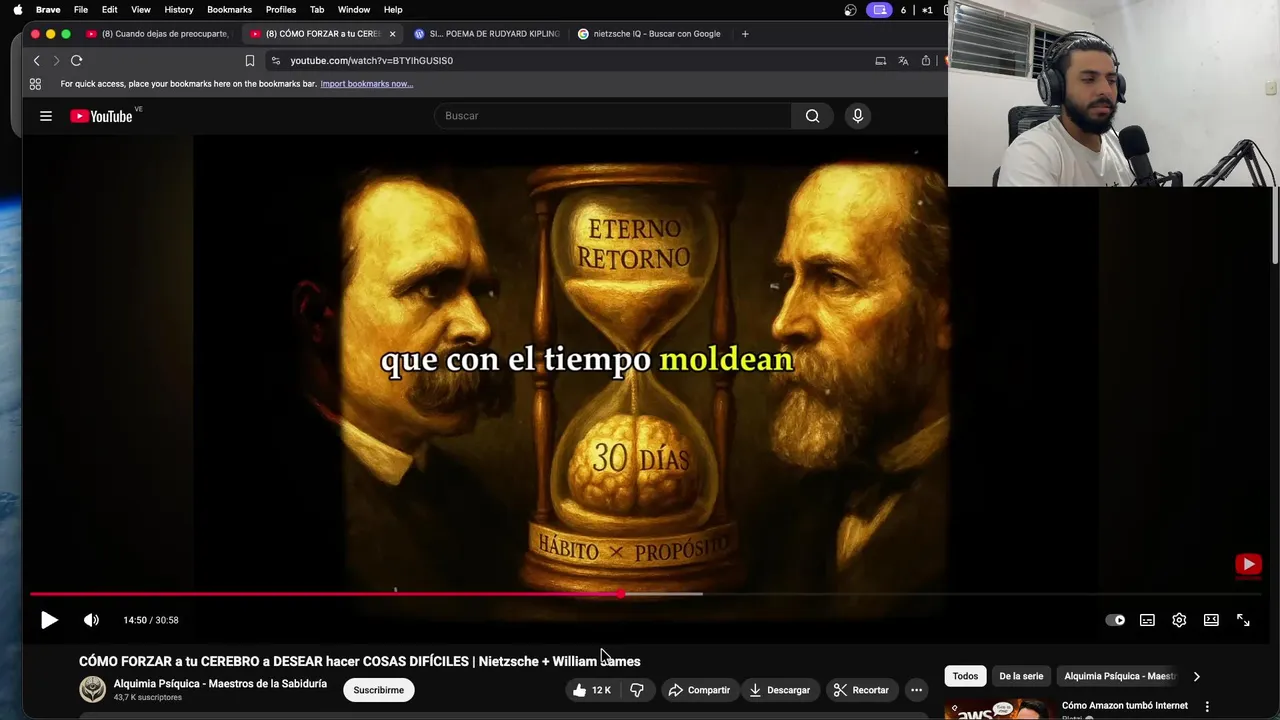Go forward with the browser forward arrow
Image resolution: width=1280 pixels, height=720 pixels.
tap(56, 61)
